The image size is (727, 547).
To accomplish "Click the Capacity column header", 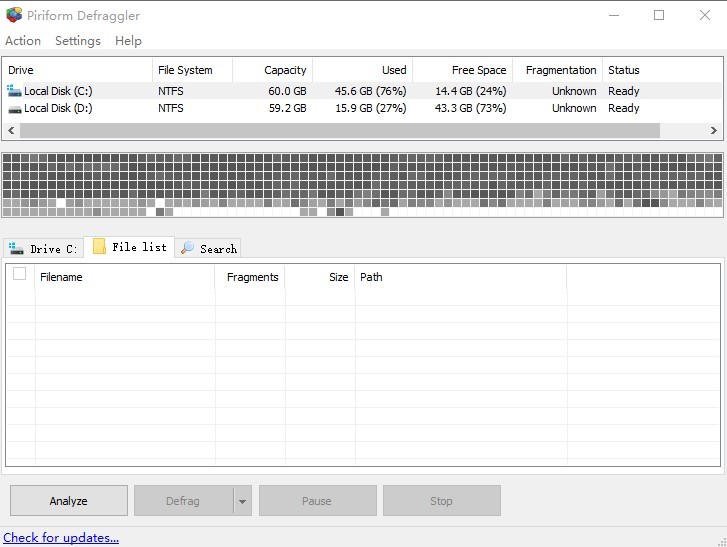I will coord(273,70).
